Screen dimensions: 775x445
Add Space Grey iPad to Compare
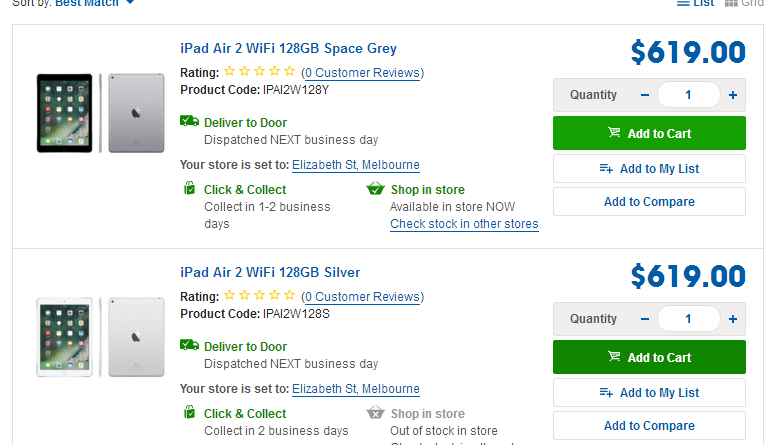(649, 202)
